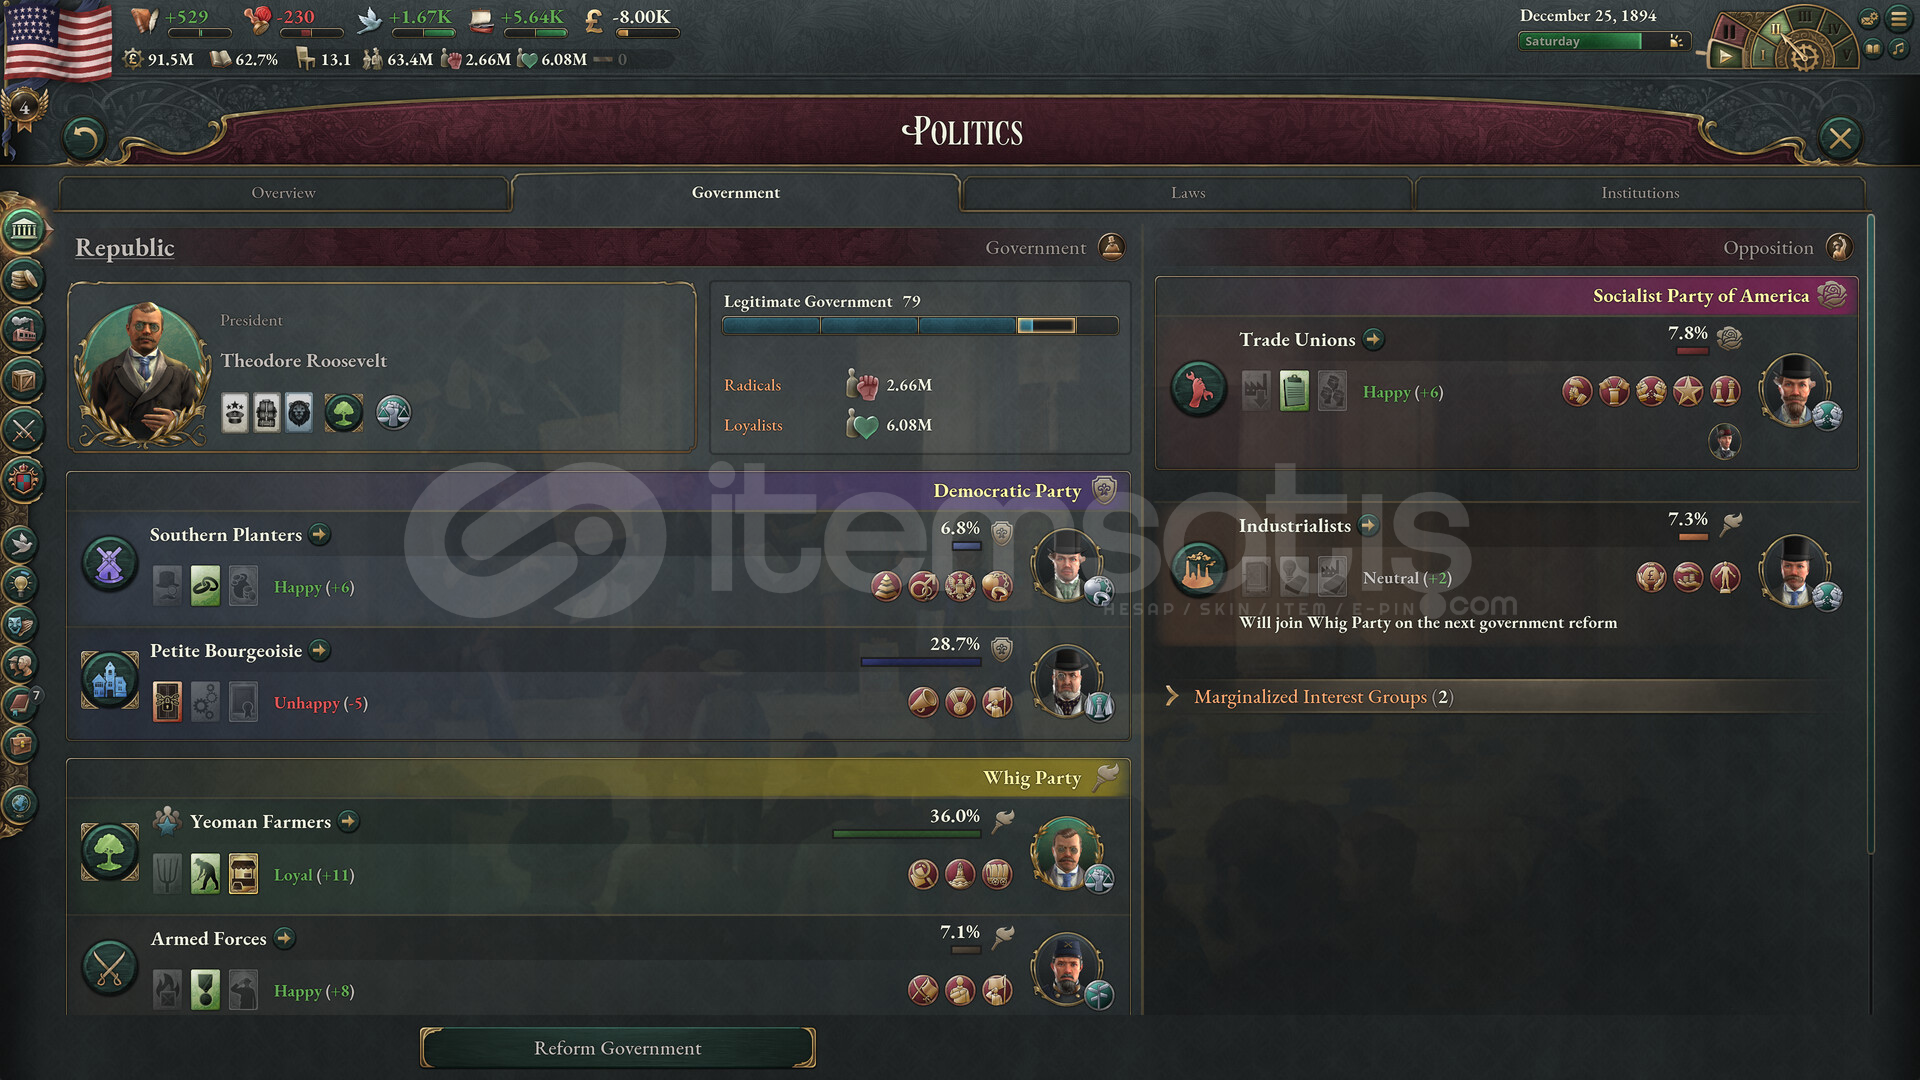Click the Armed Forces crossed sabers emblem
Viewport: 1920px width, 1080px height.
[110, 968]
